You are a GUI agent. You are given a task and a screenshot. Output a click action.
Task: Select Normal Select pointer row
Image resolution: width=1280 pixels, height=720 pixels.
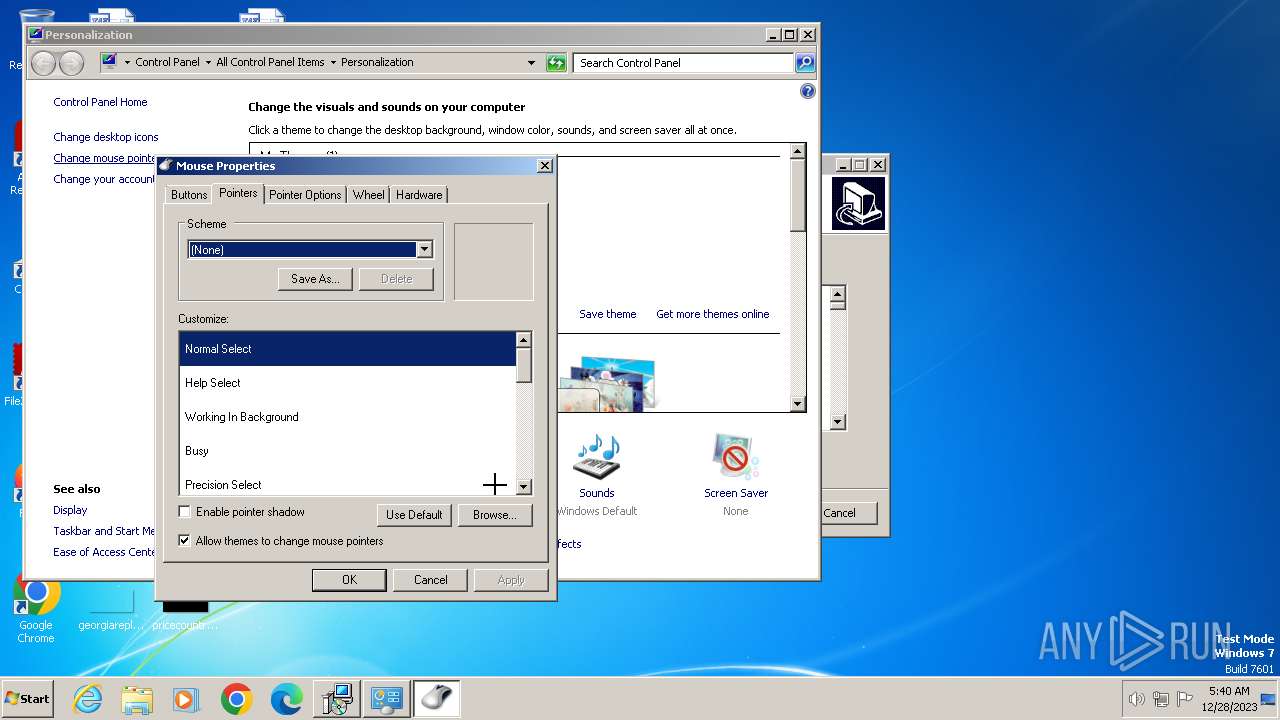[347, 349]
